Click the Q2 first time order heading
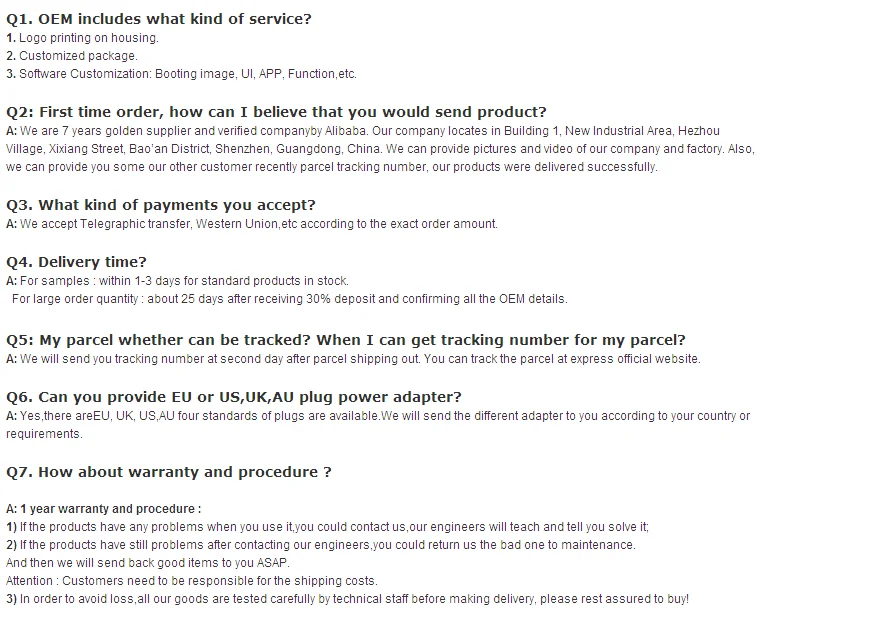 click(x=276, y=112)
